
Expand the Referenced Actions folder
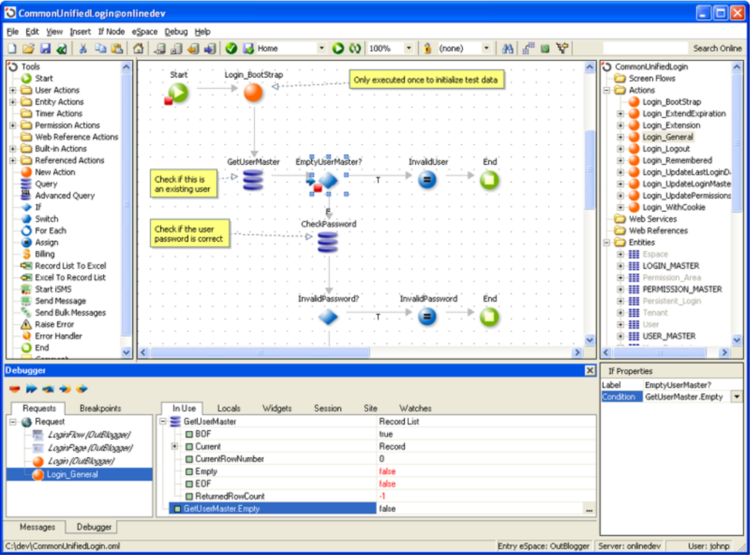point(13,160)
